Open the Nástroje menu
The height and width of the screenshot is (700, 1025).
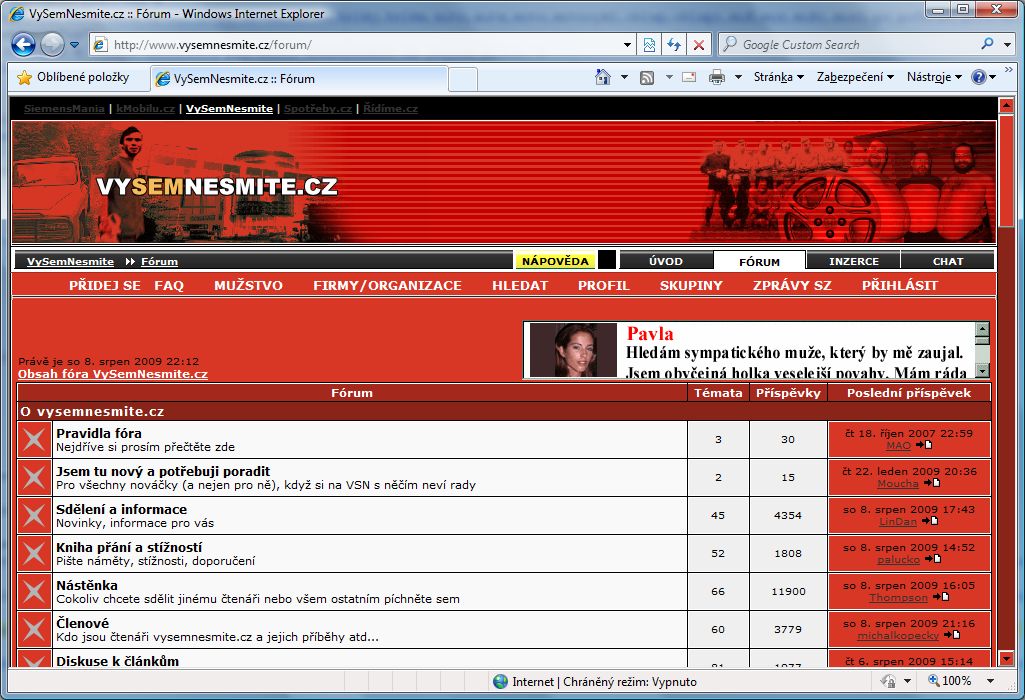pyautogui.click(x=934, y=77)
